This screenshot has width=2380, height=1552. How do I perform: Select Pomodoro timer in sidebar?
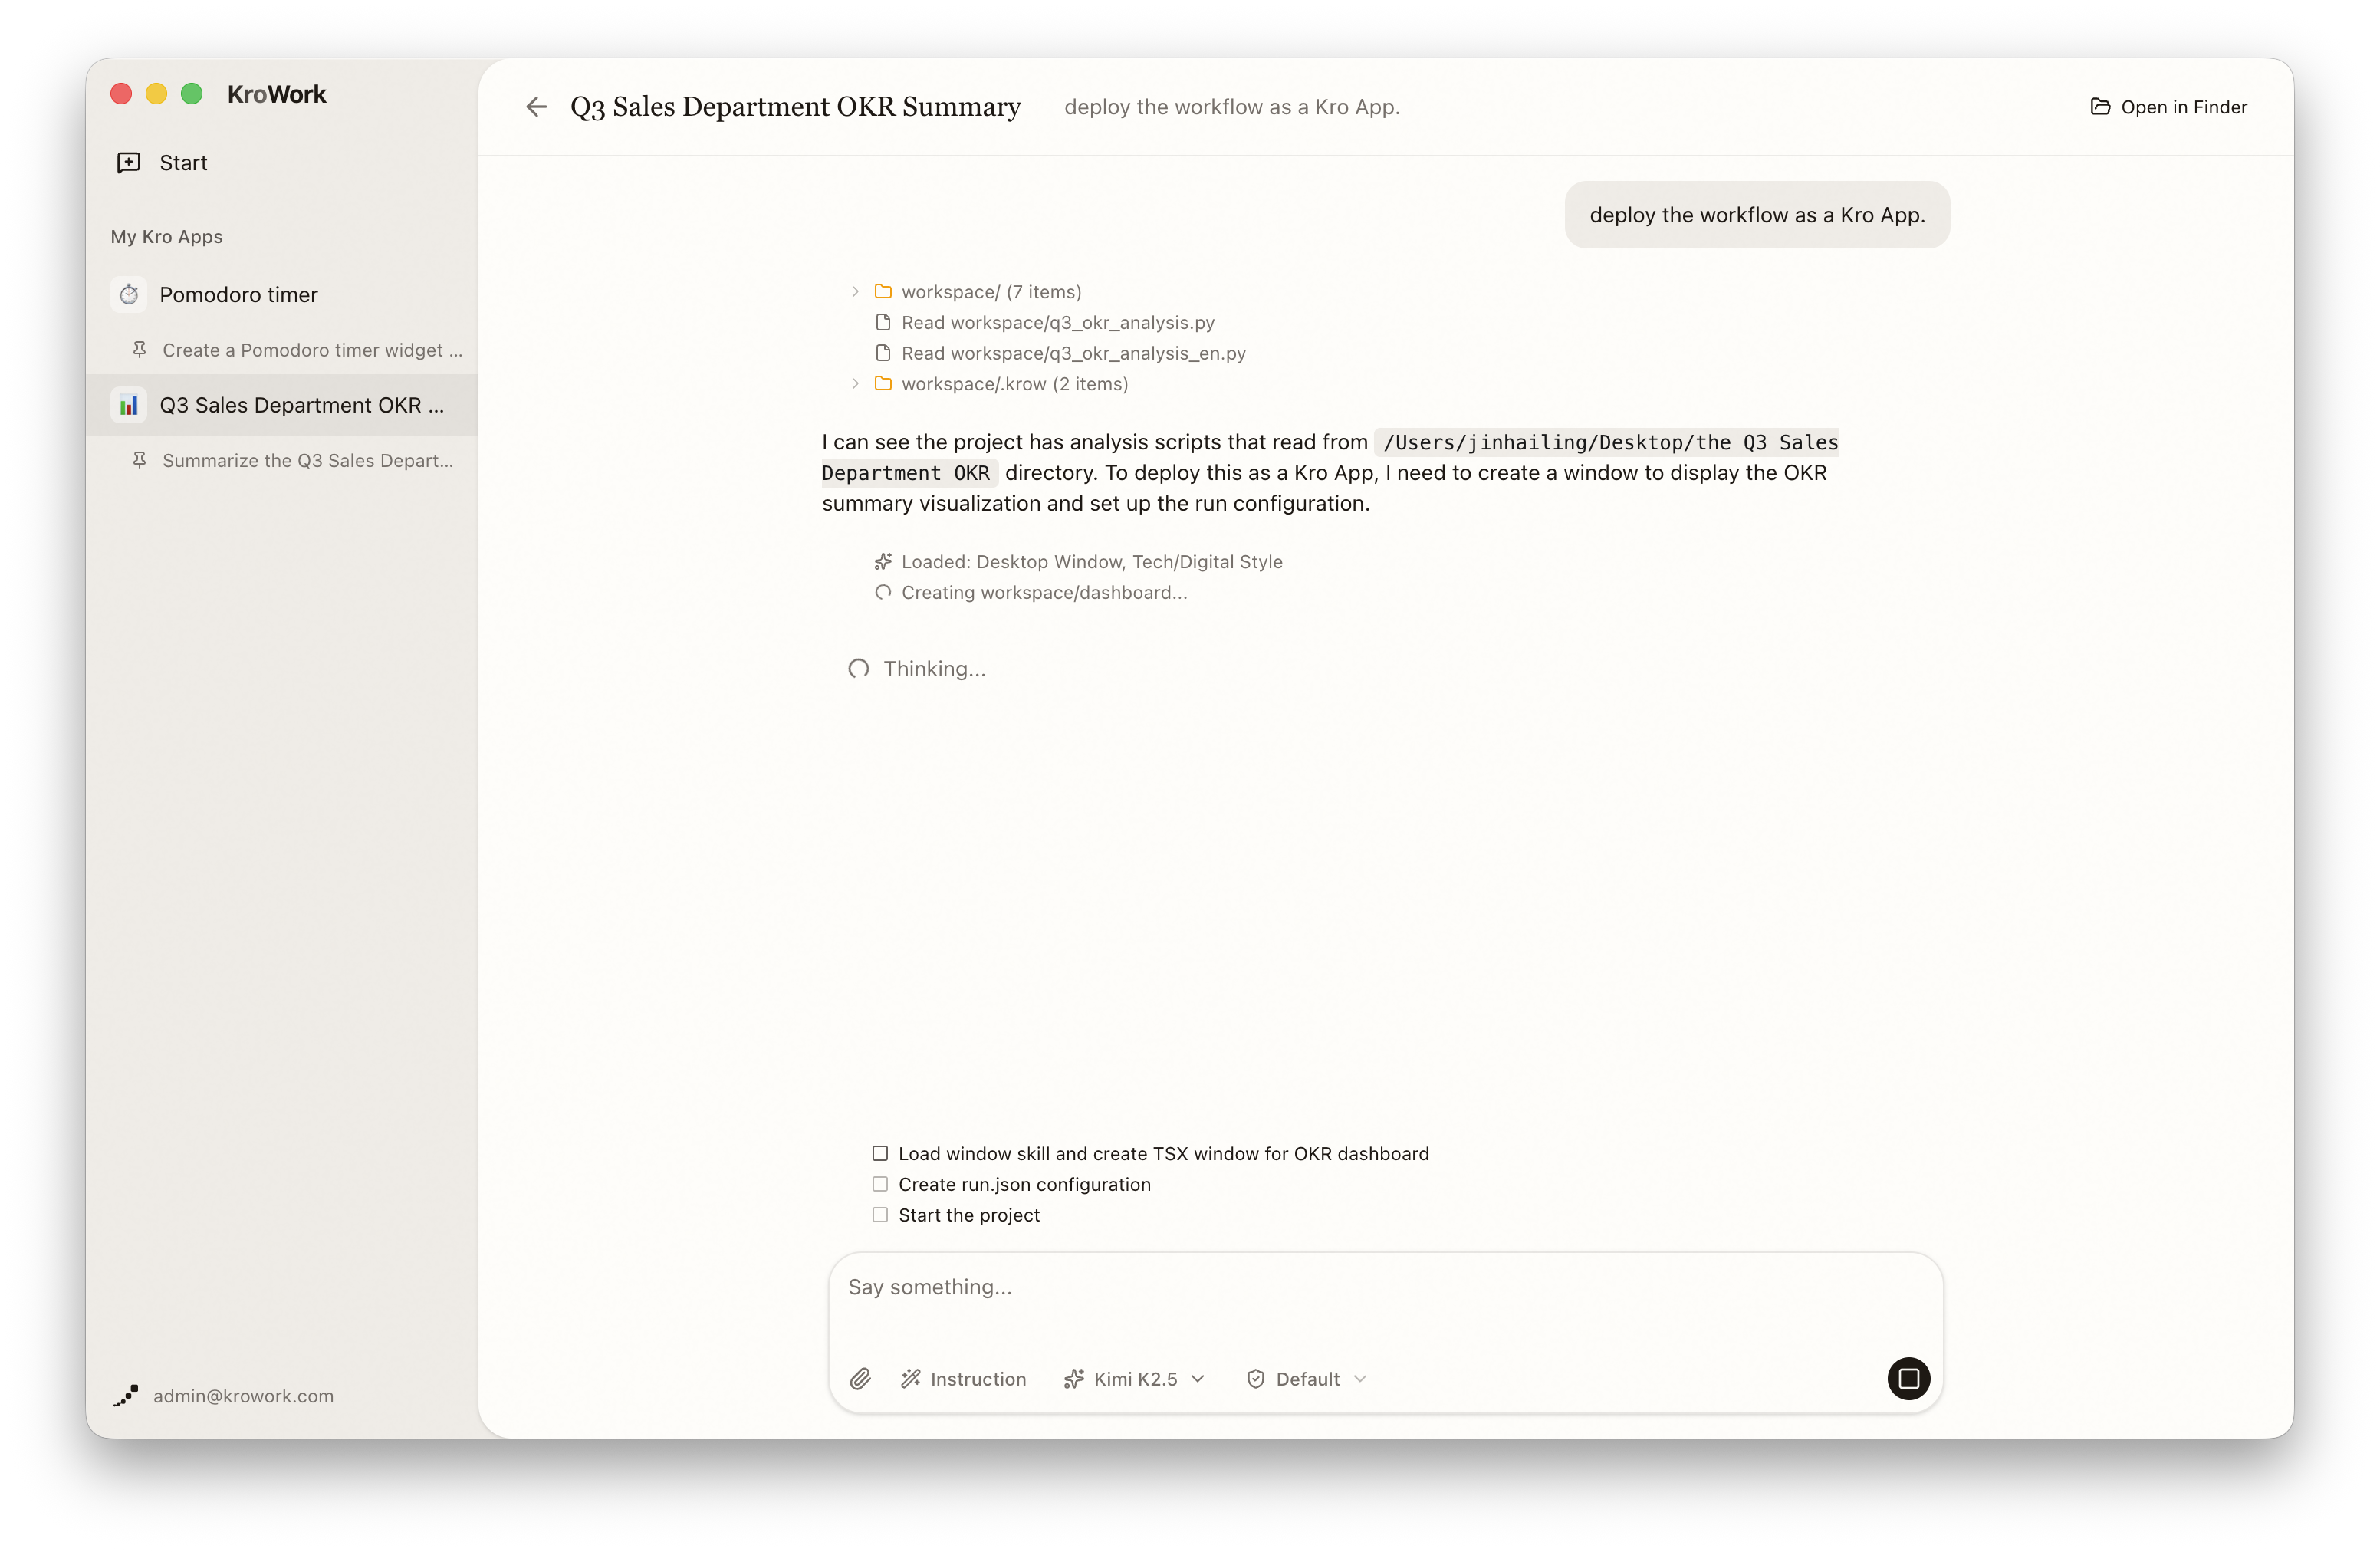click(282, 295)
